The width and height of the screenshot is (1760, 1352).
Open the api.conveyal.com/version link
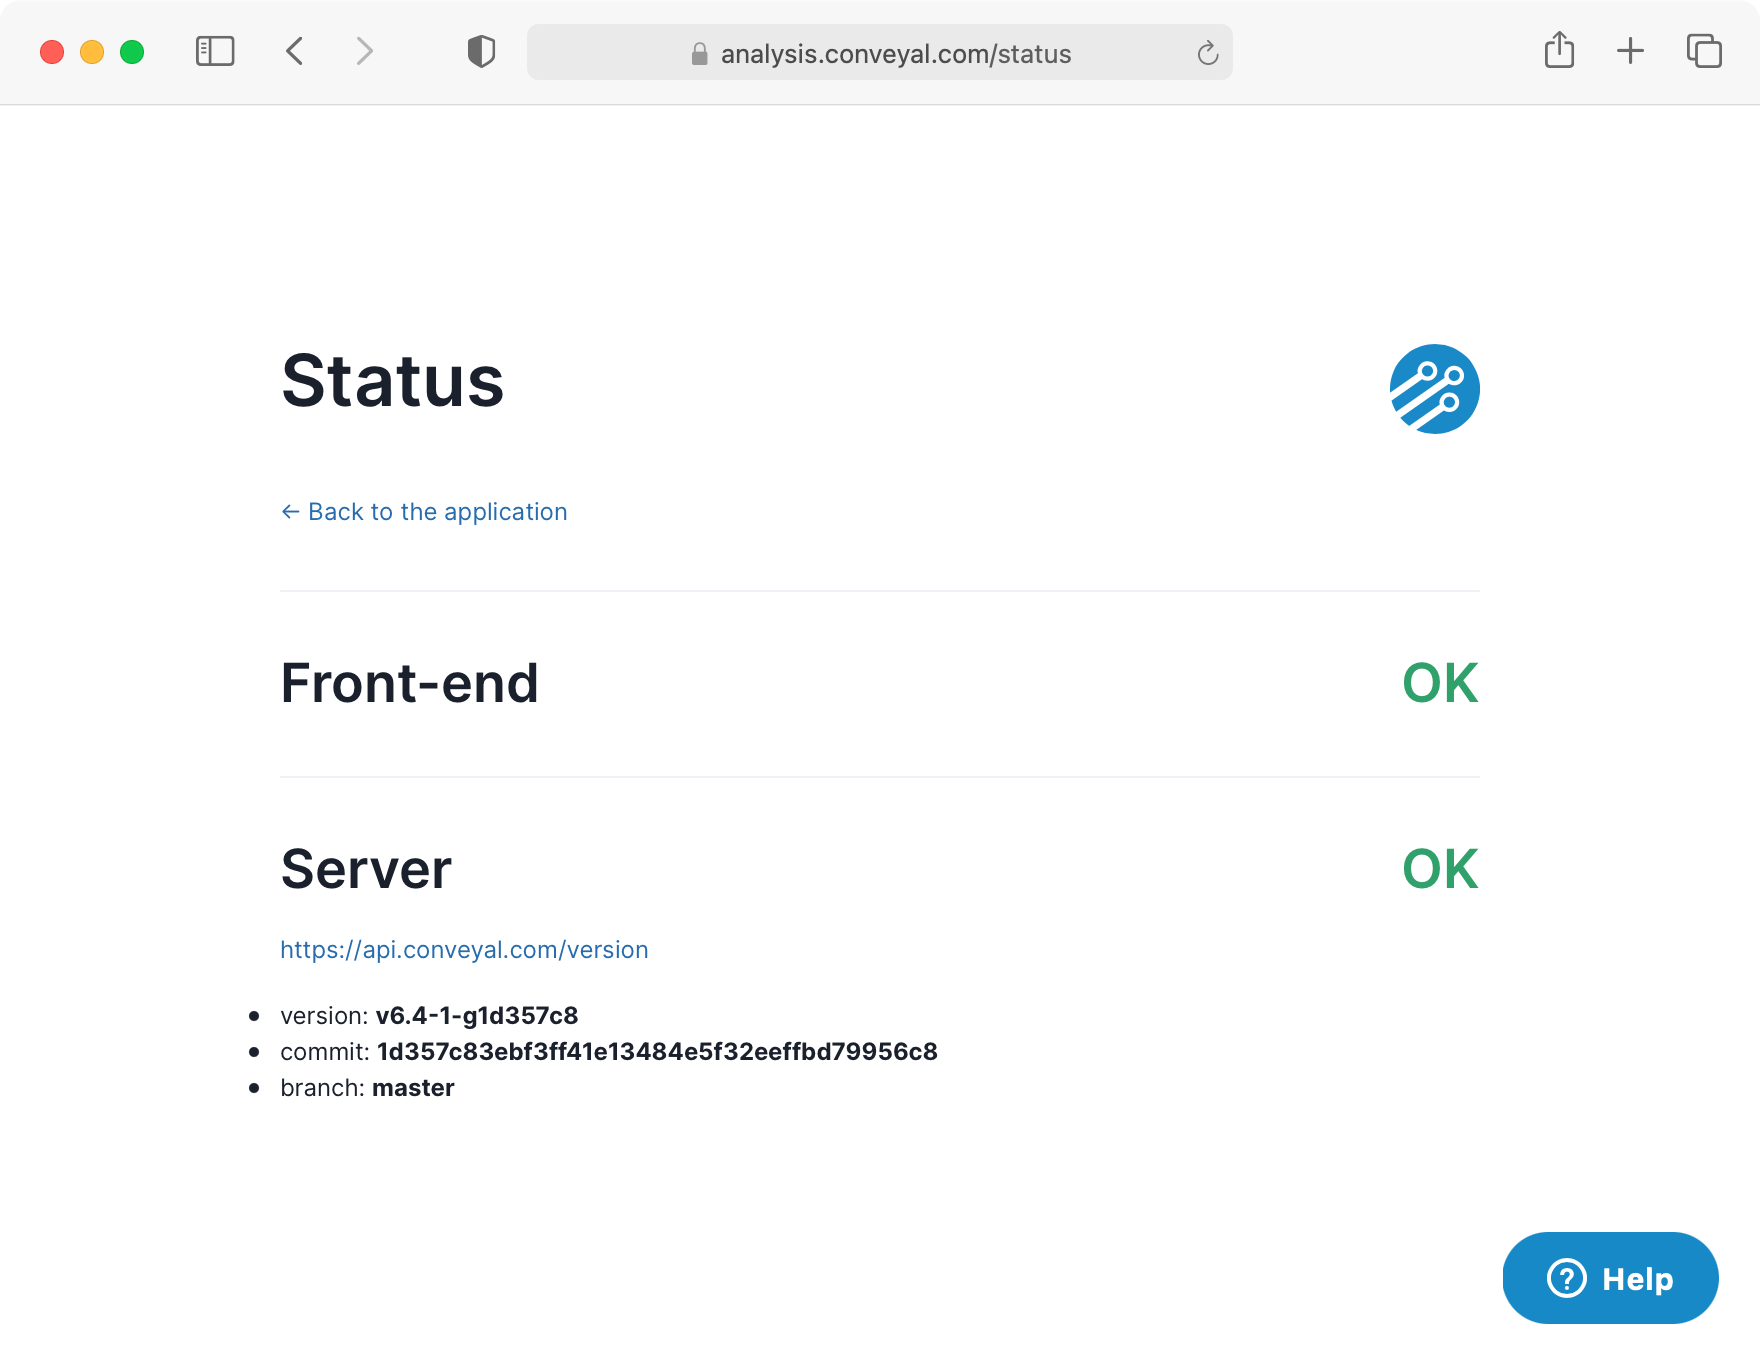tap(463, 949)
